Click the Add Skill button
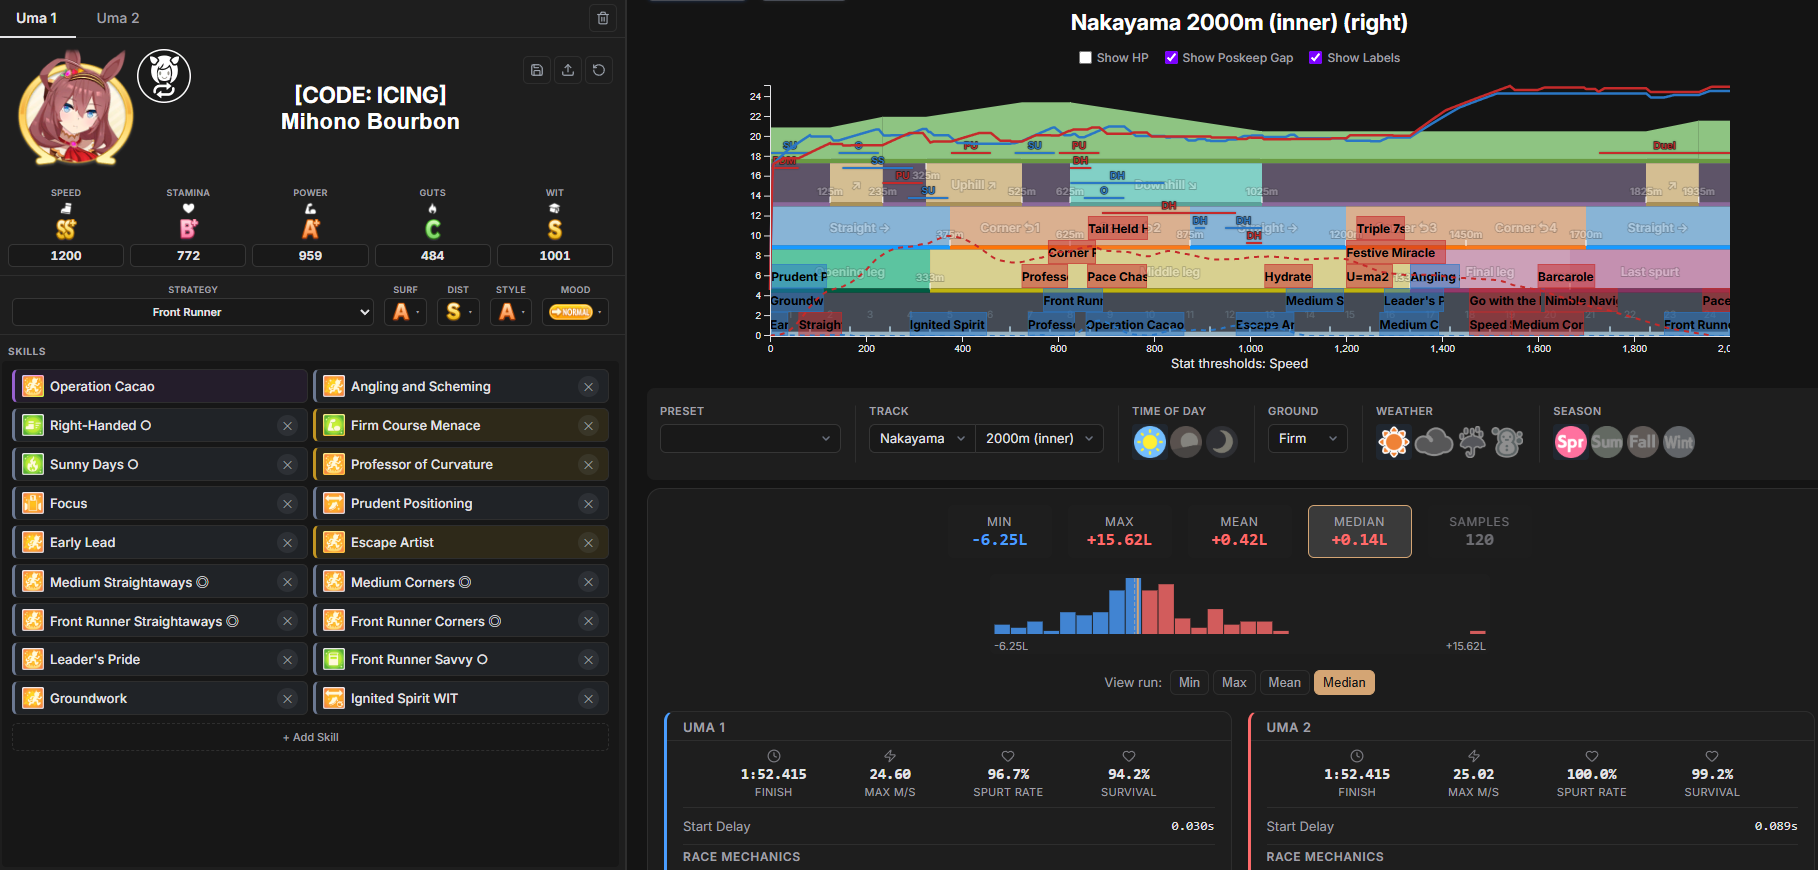The image size is (1818, 870). point(310,737)
